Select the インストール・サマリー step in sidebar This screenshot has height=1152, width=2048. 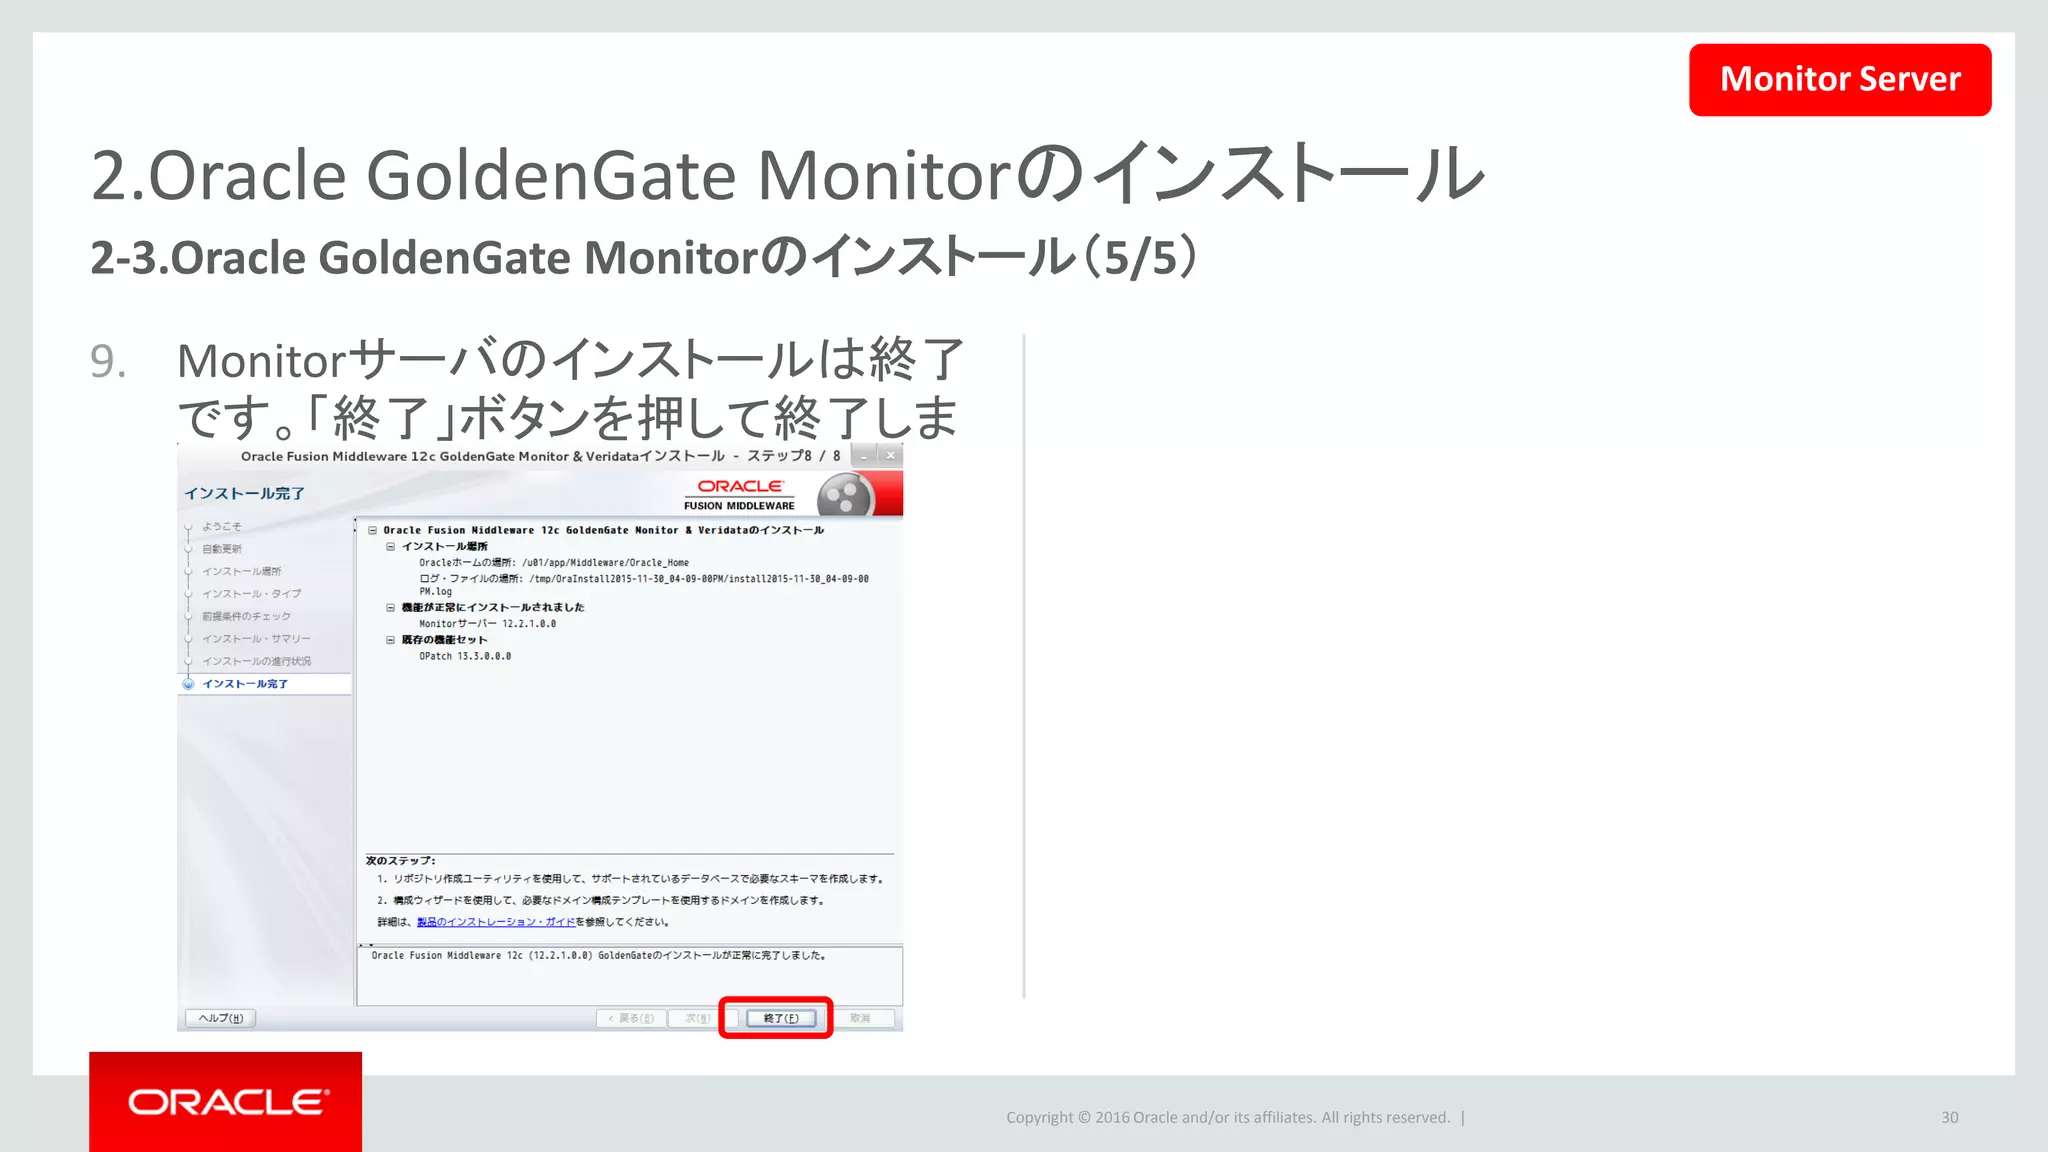(256, 639)
